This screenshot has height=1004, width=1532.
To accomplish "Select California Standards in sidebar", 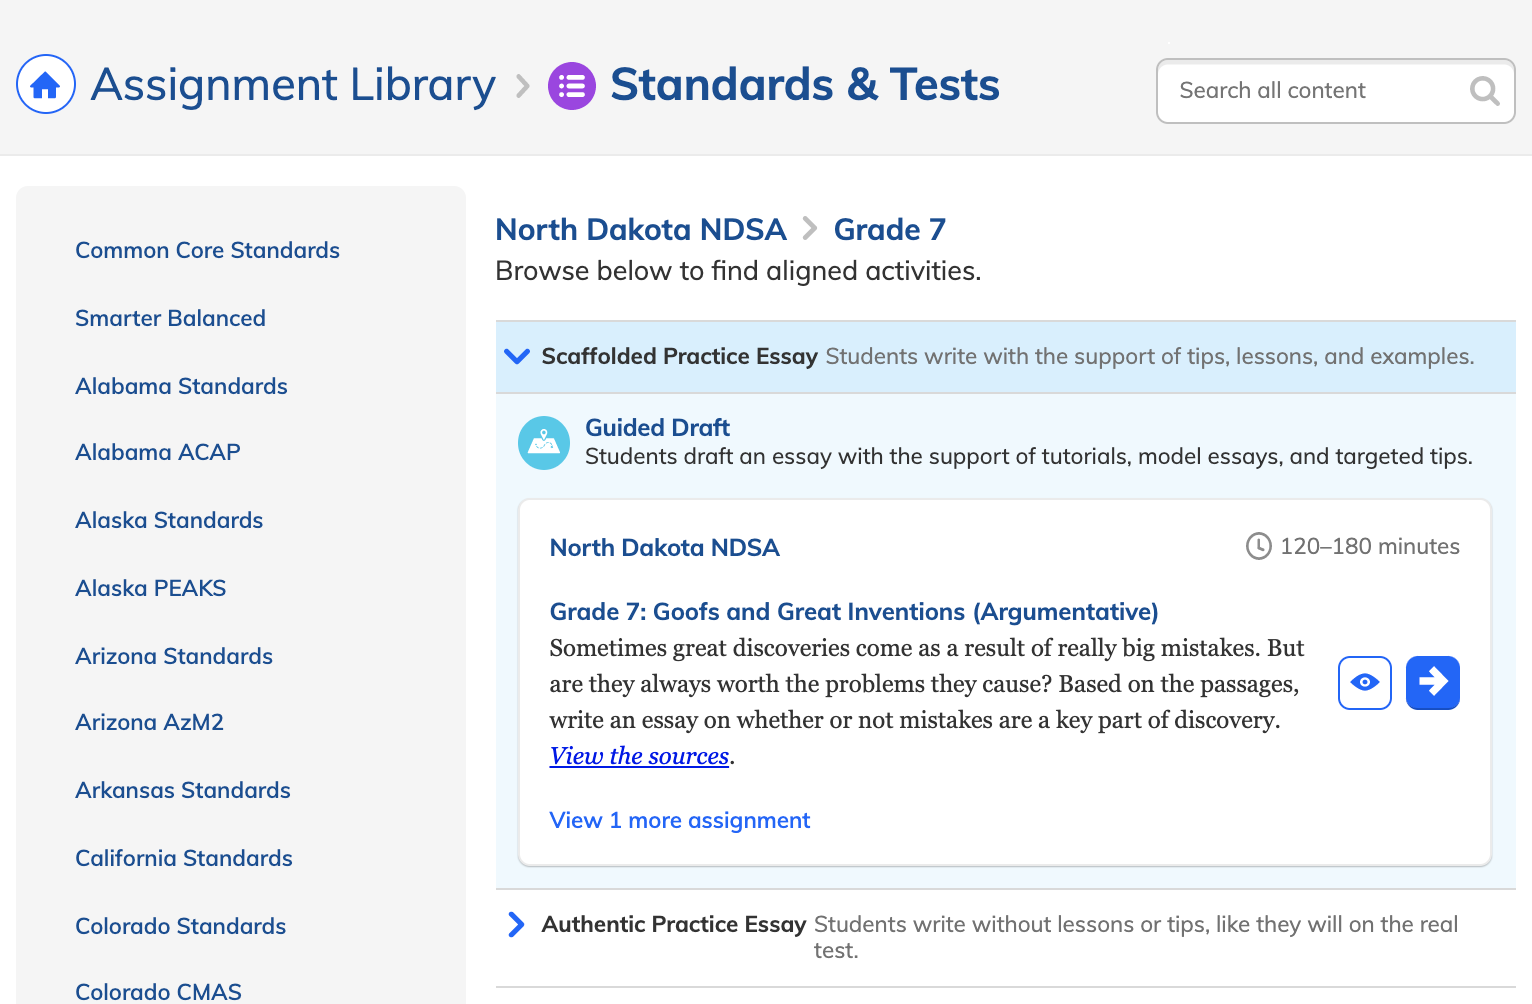I will click(184, 858).
